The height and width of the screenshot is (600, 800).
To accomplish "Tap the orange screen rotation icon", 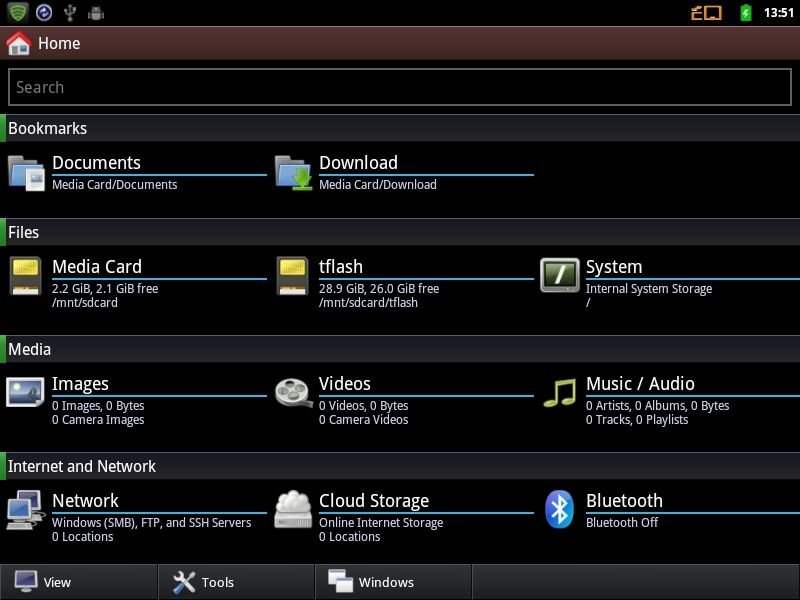I will (x=706, y=13).
